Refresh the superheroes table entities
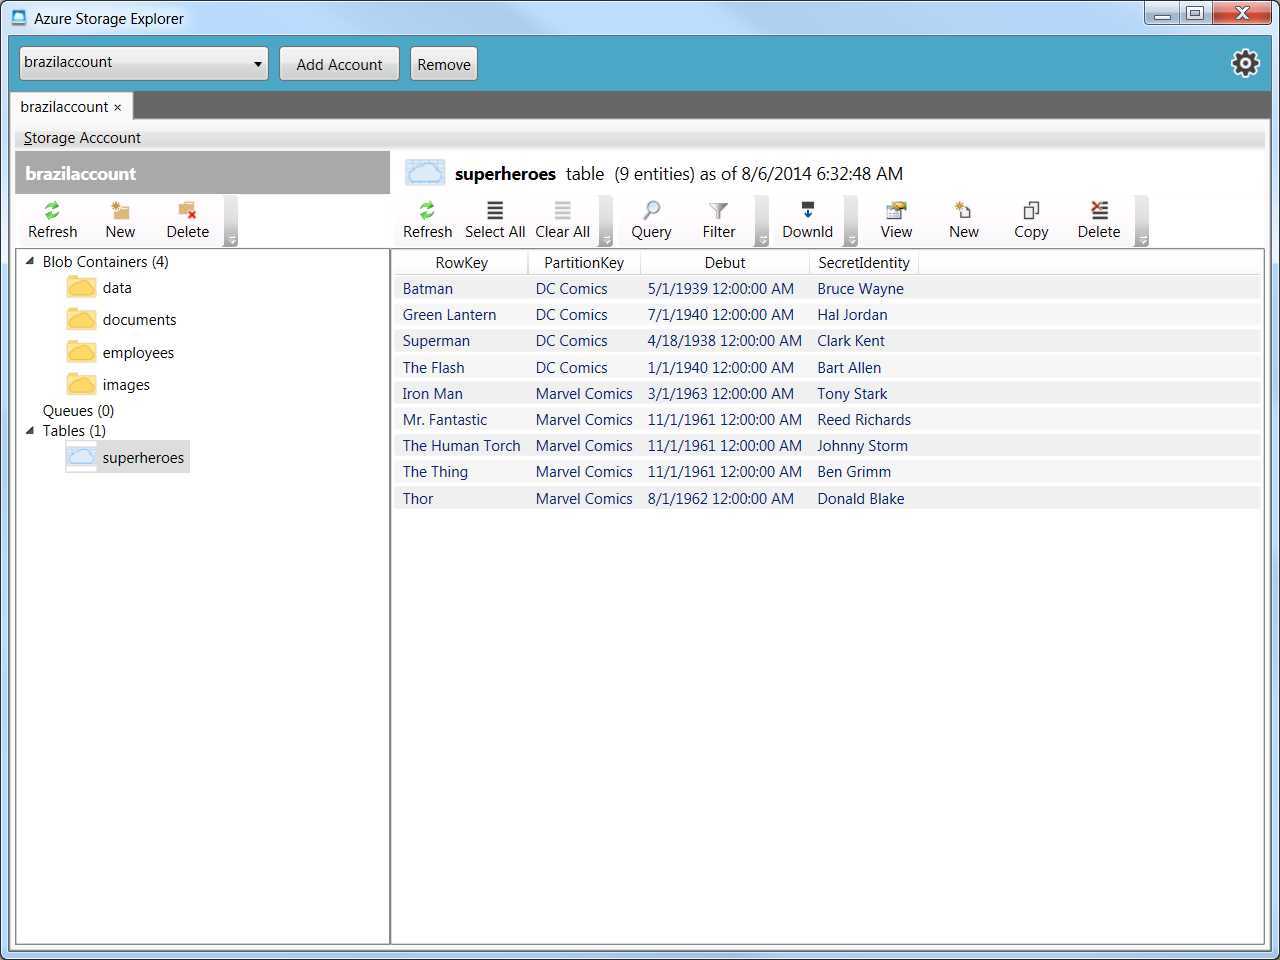 click(427, 220)
